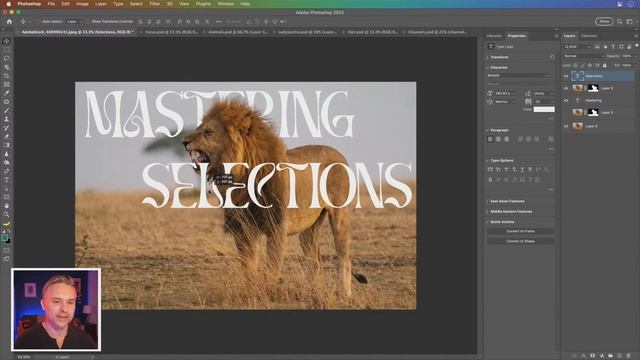Filter layers by adjustment layers icon
640x360 pixels.
coord(605,47)
